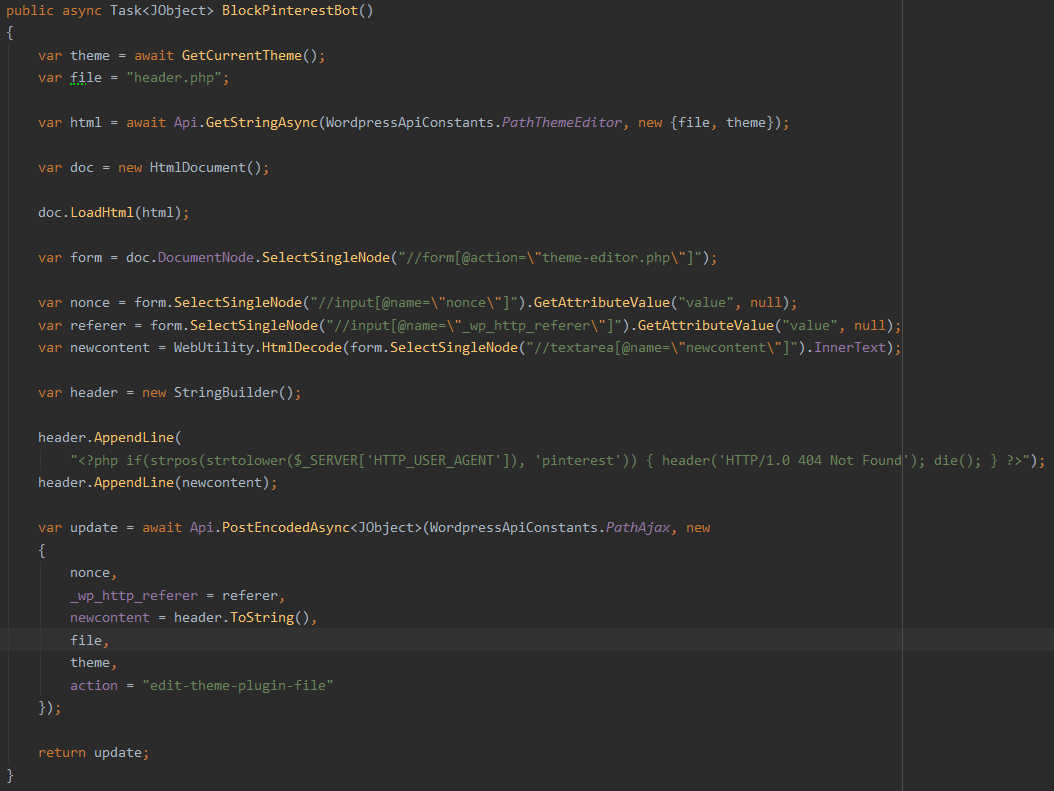1054x791 pixels.
Task: Click Task<JObject> return type
Action: (x=161, y=11)
